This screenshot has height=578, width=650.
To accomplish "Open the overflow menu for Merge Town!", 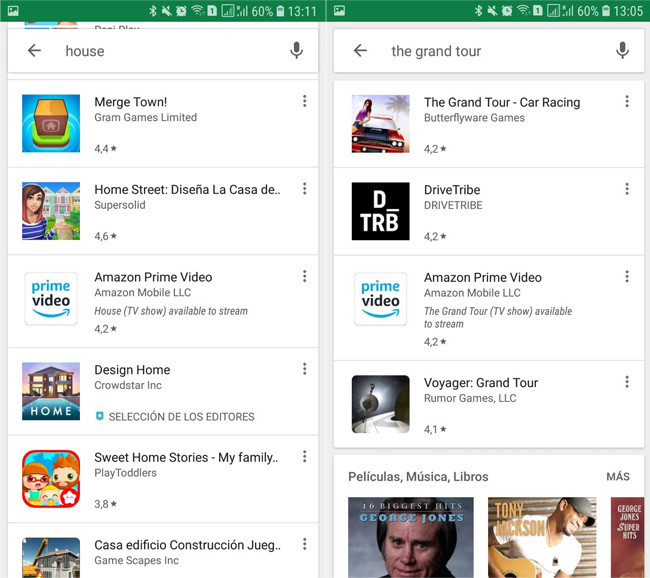I will pos(305,101).
